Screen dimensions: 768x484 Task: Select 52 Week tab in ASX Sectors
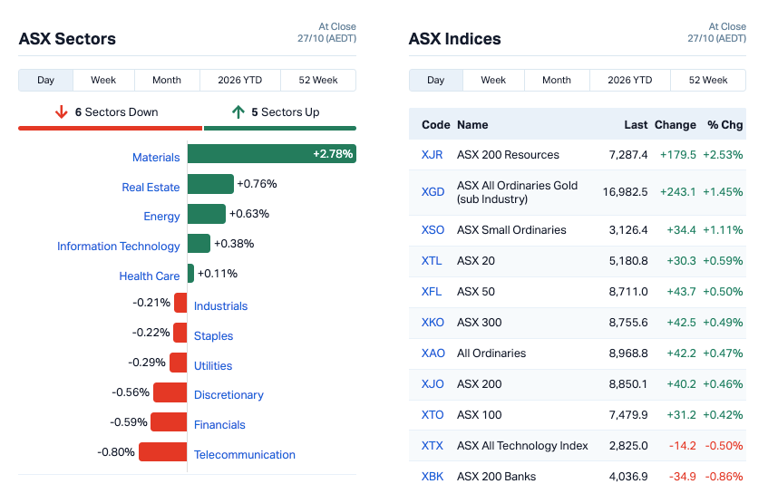(318, 80)
